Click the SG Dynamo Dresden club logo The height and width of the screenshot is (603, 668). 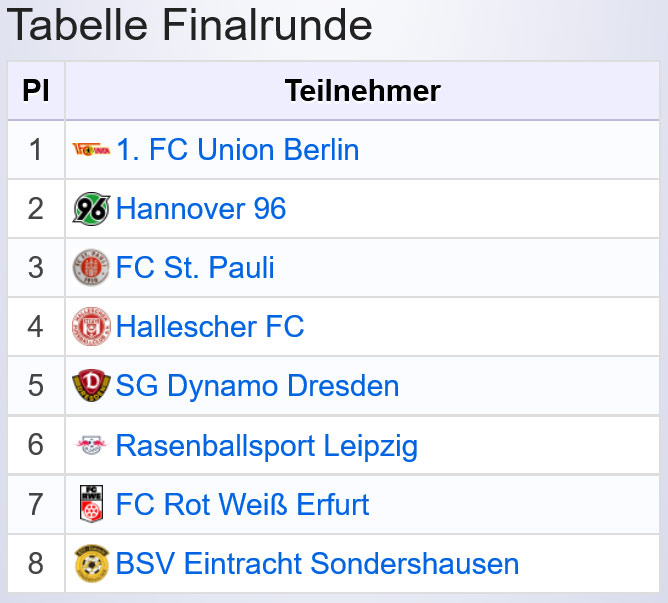coord(92,386)
